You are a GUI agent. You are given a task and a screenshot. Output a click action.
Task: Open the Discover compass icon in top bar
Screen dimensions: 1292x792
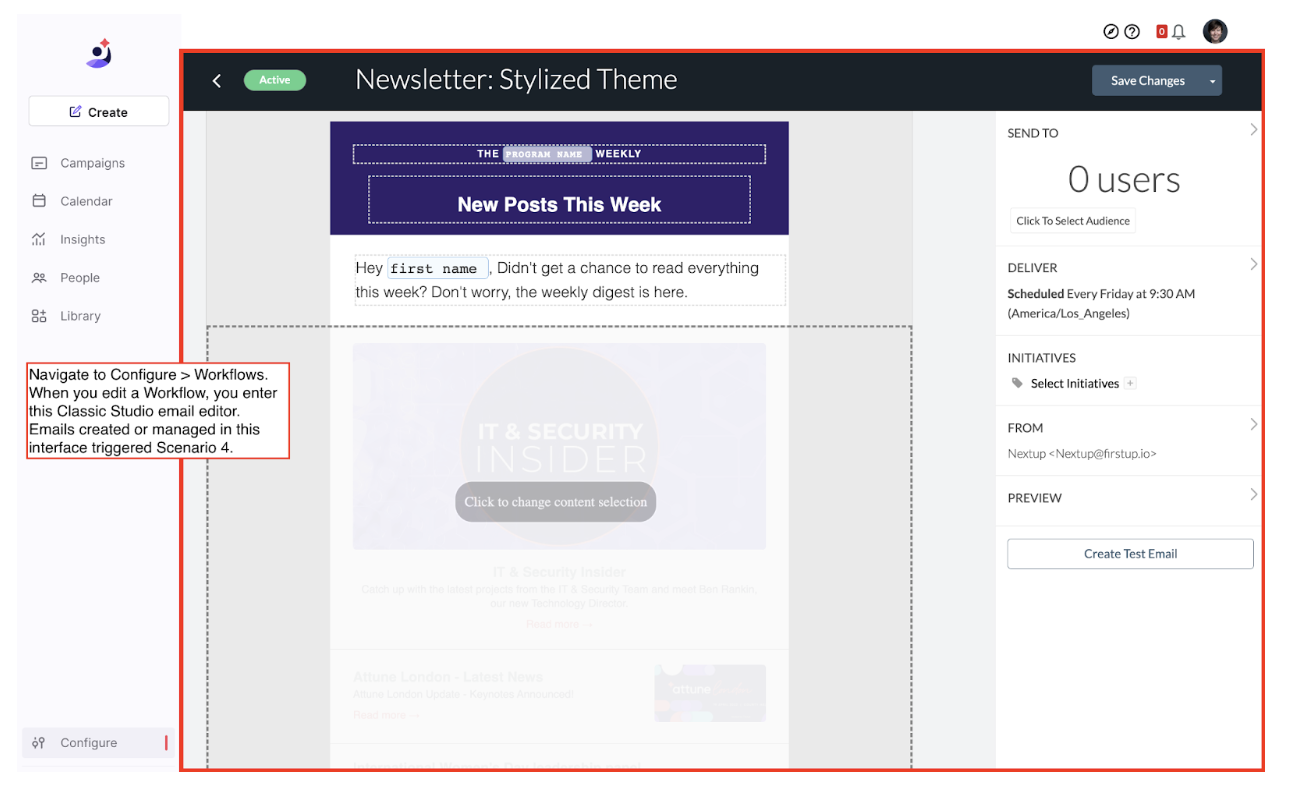click(x=1110, y=31)
